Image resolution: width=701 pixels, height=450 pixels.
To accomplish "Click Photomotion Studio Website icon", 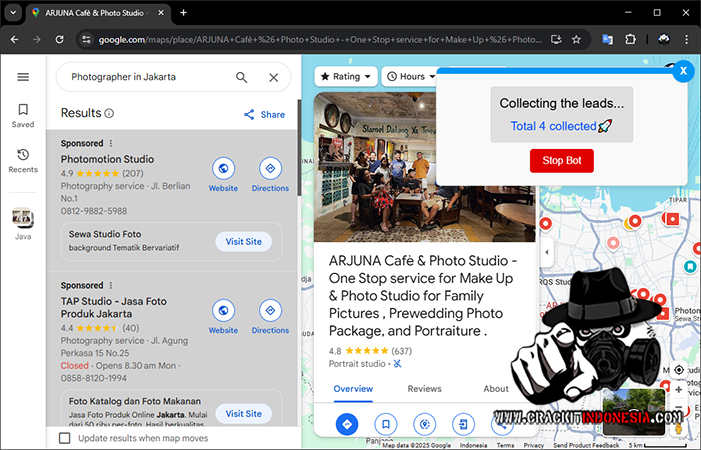I will (x=223, y=169).
